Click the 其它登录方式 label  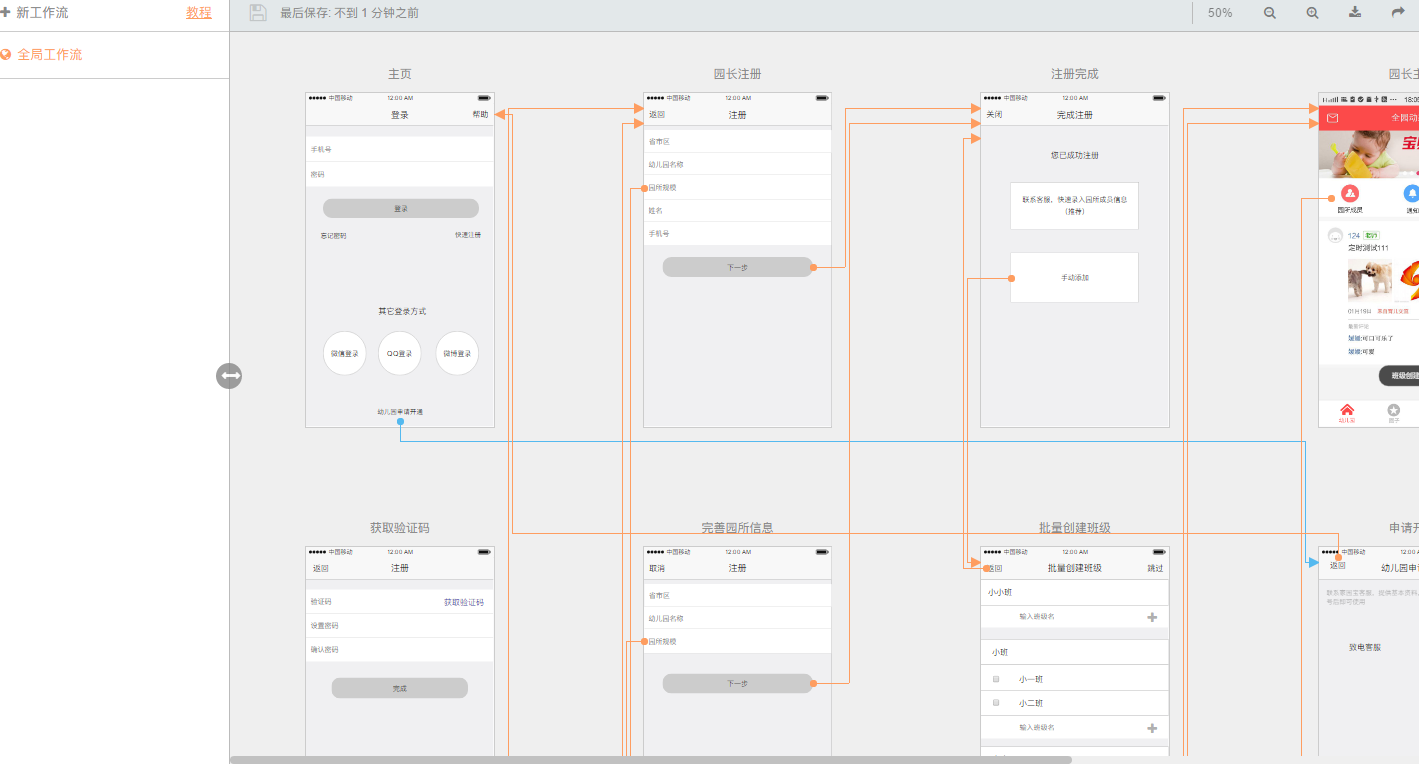click(x=401, y=311)
